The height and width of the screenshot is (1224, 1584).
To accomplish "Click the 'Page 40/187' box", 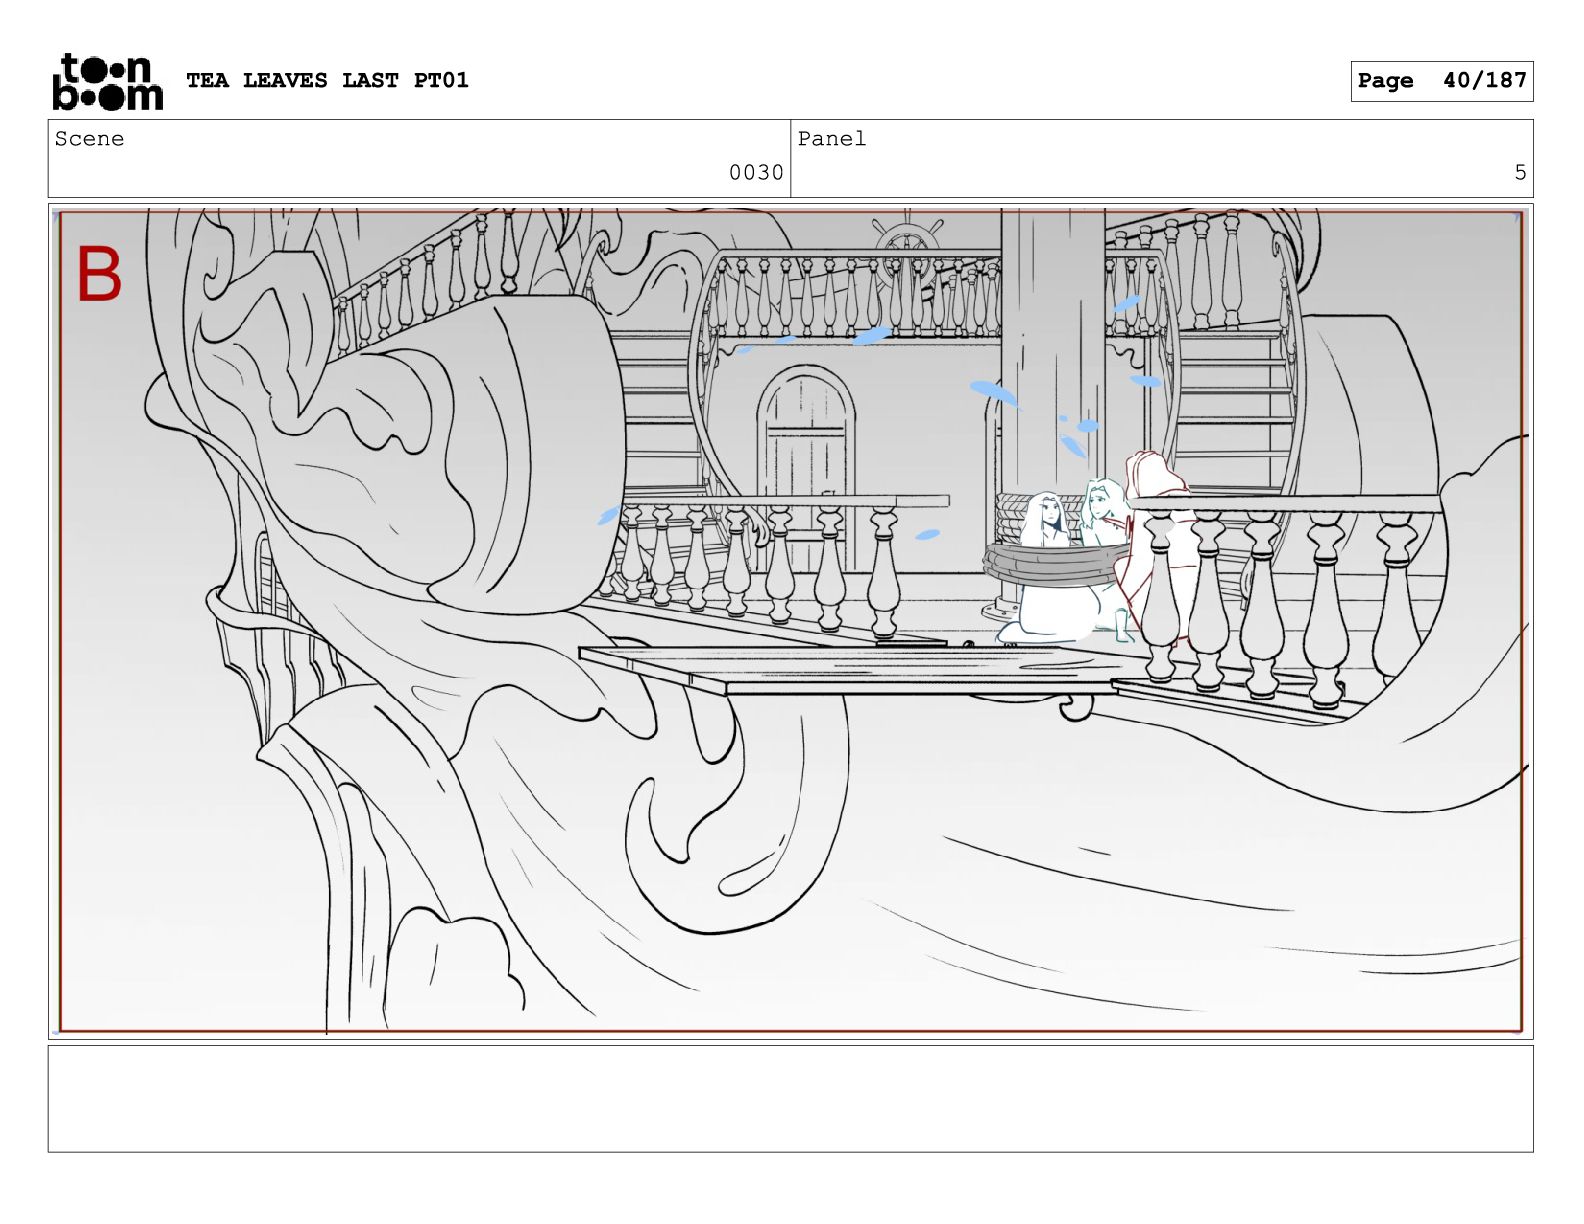I will [1442, 81].
